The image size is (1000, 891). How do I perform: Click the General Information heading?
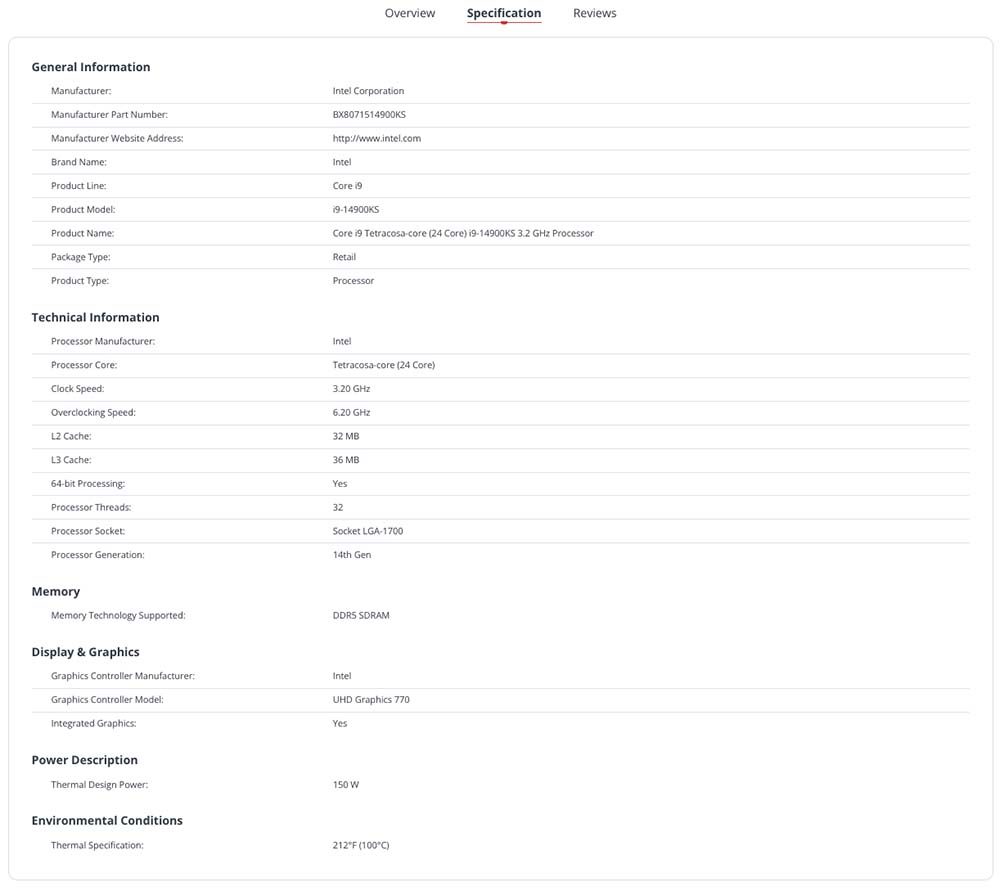tap(91, 67)
